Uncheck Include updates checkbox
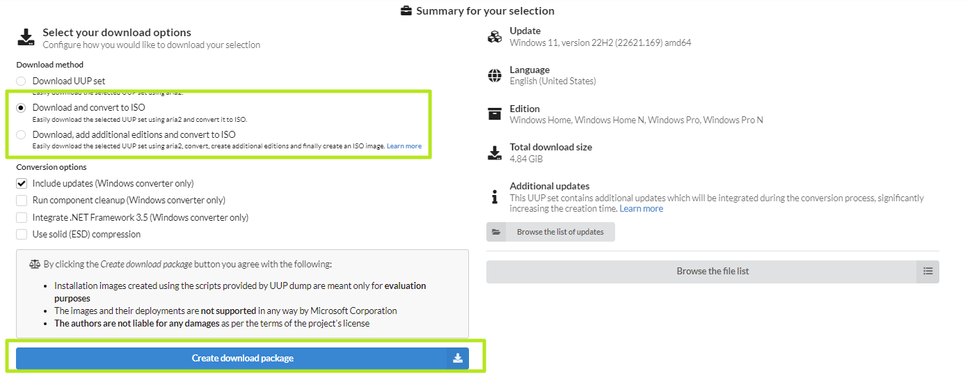Image resolution: width=970 pixels, height=376 pixels. coord(22,184)
